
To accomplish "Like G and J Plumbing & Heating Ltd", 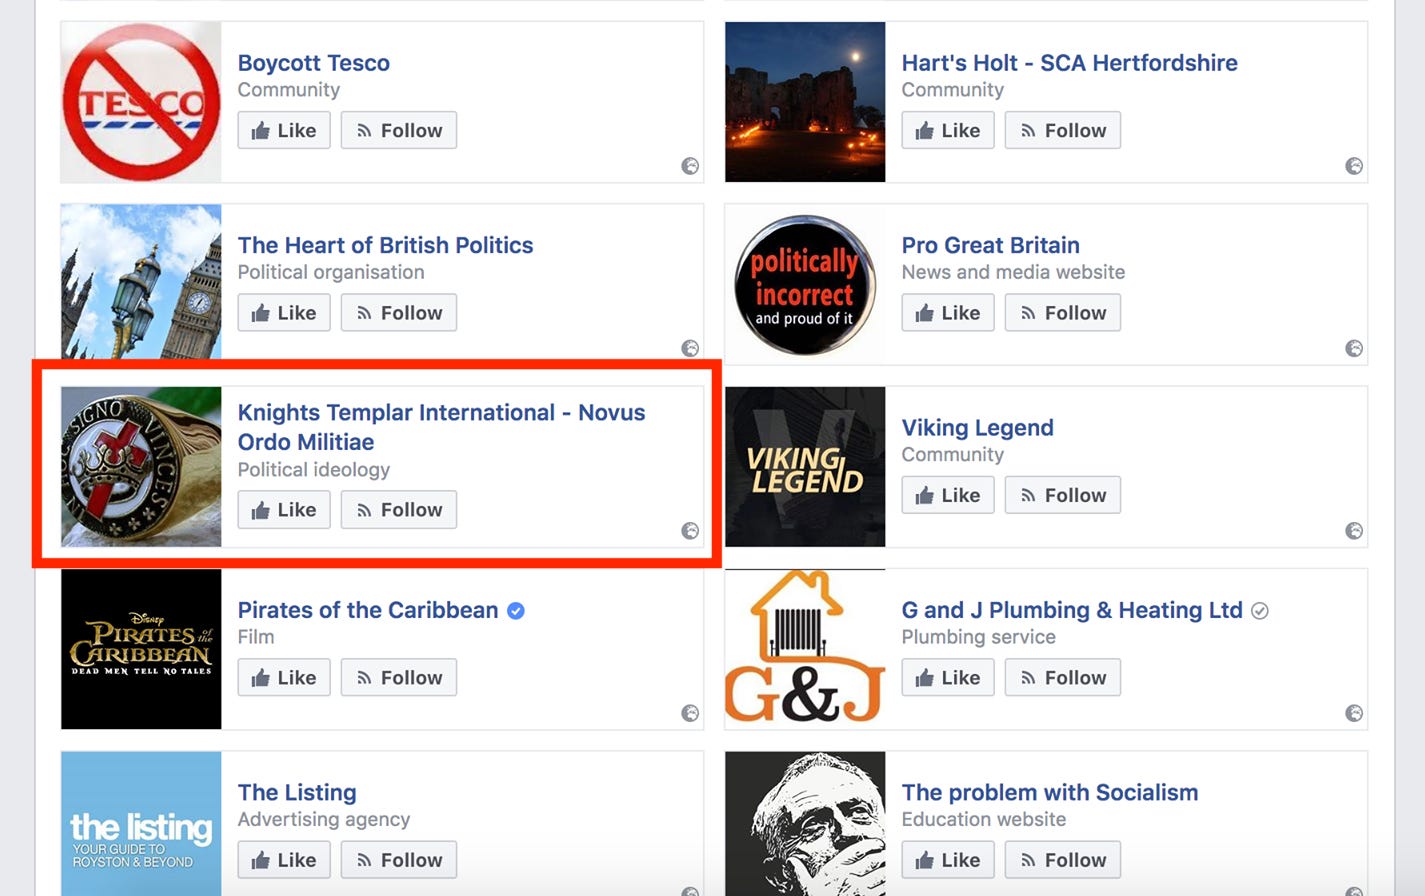I will [948, 678].
